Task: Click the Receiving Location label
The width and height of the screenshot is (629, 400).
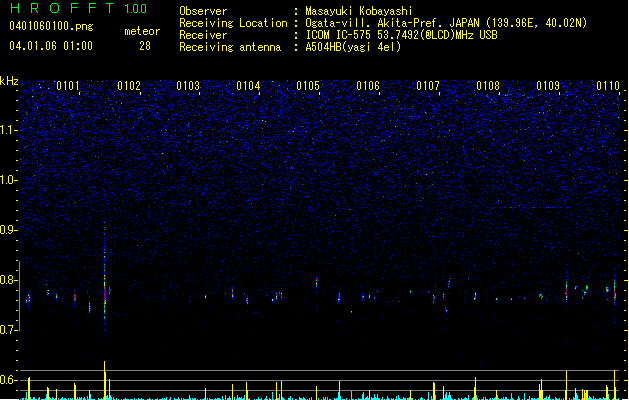Action: 233,23
